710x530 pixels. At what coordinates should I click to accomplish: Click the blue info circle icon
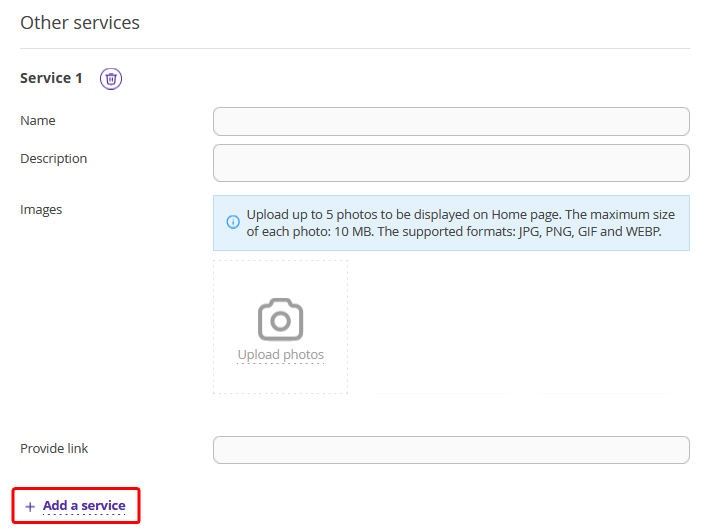click(233, 222)
